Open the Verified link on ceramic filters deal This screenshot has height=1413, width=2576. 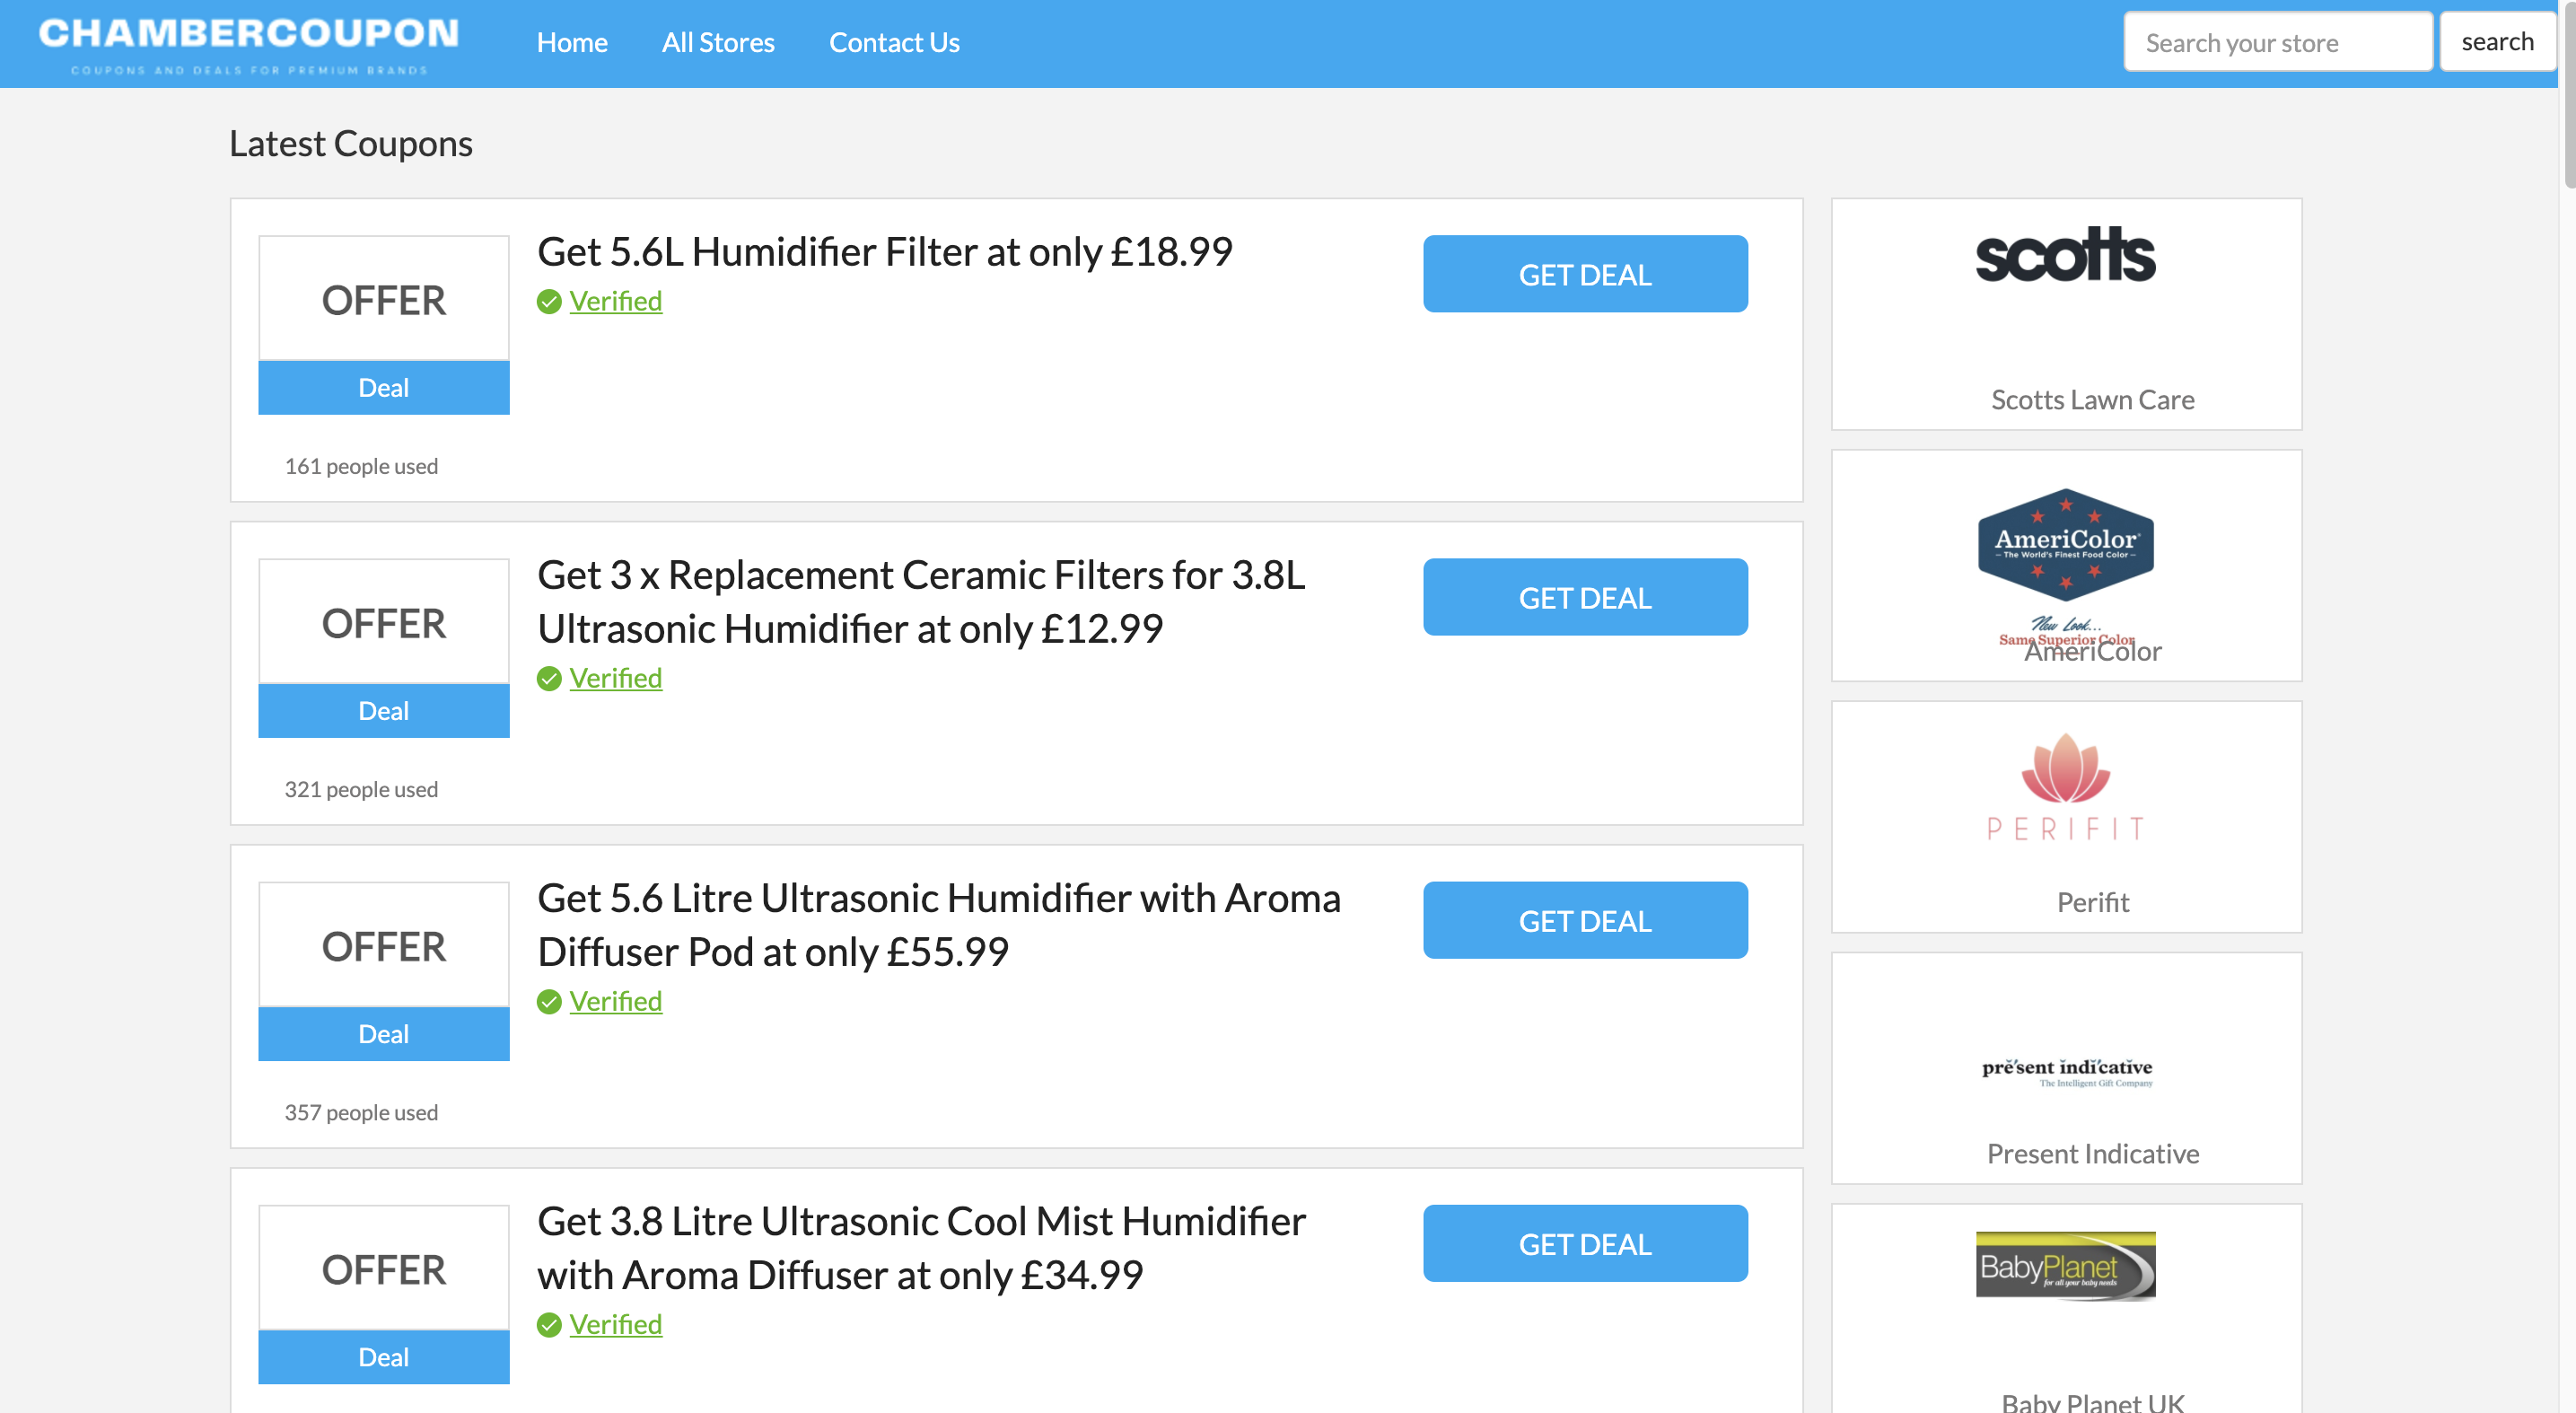coord(615,678)
